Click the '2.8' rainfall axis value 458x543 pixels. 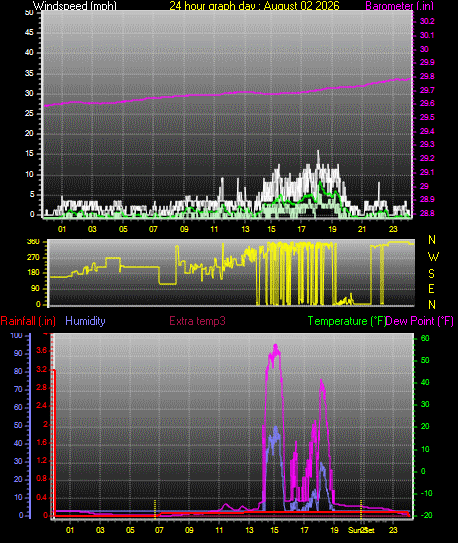42,388
